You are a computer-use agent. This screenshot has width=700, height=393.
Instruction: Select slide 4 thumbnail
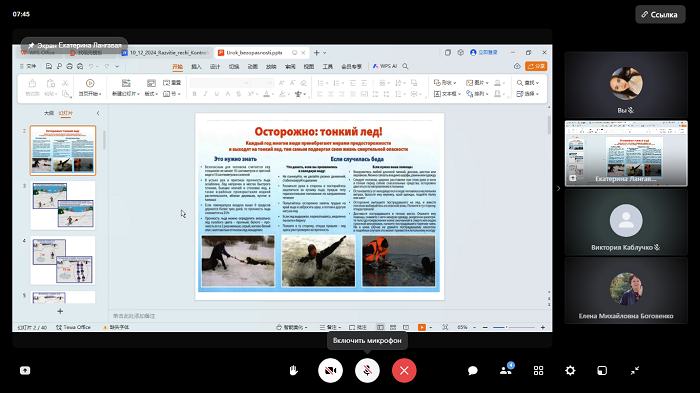(63, 260)
